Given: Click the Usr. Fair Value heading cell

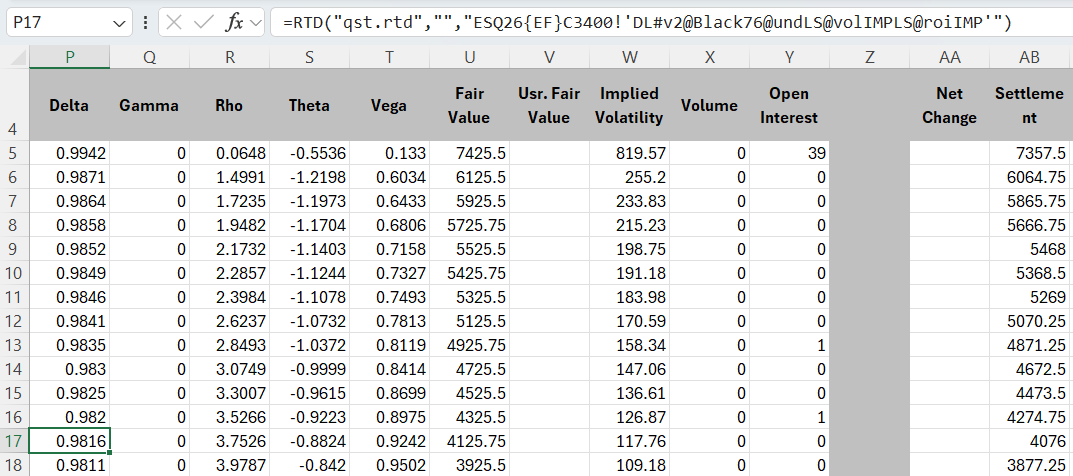Looking at the screenshot, I should pos(550,105).
